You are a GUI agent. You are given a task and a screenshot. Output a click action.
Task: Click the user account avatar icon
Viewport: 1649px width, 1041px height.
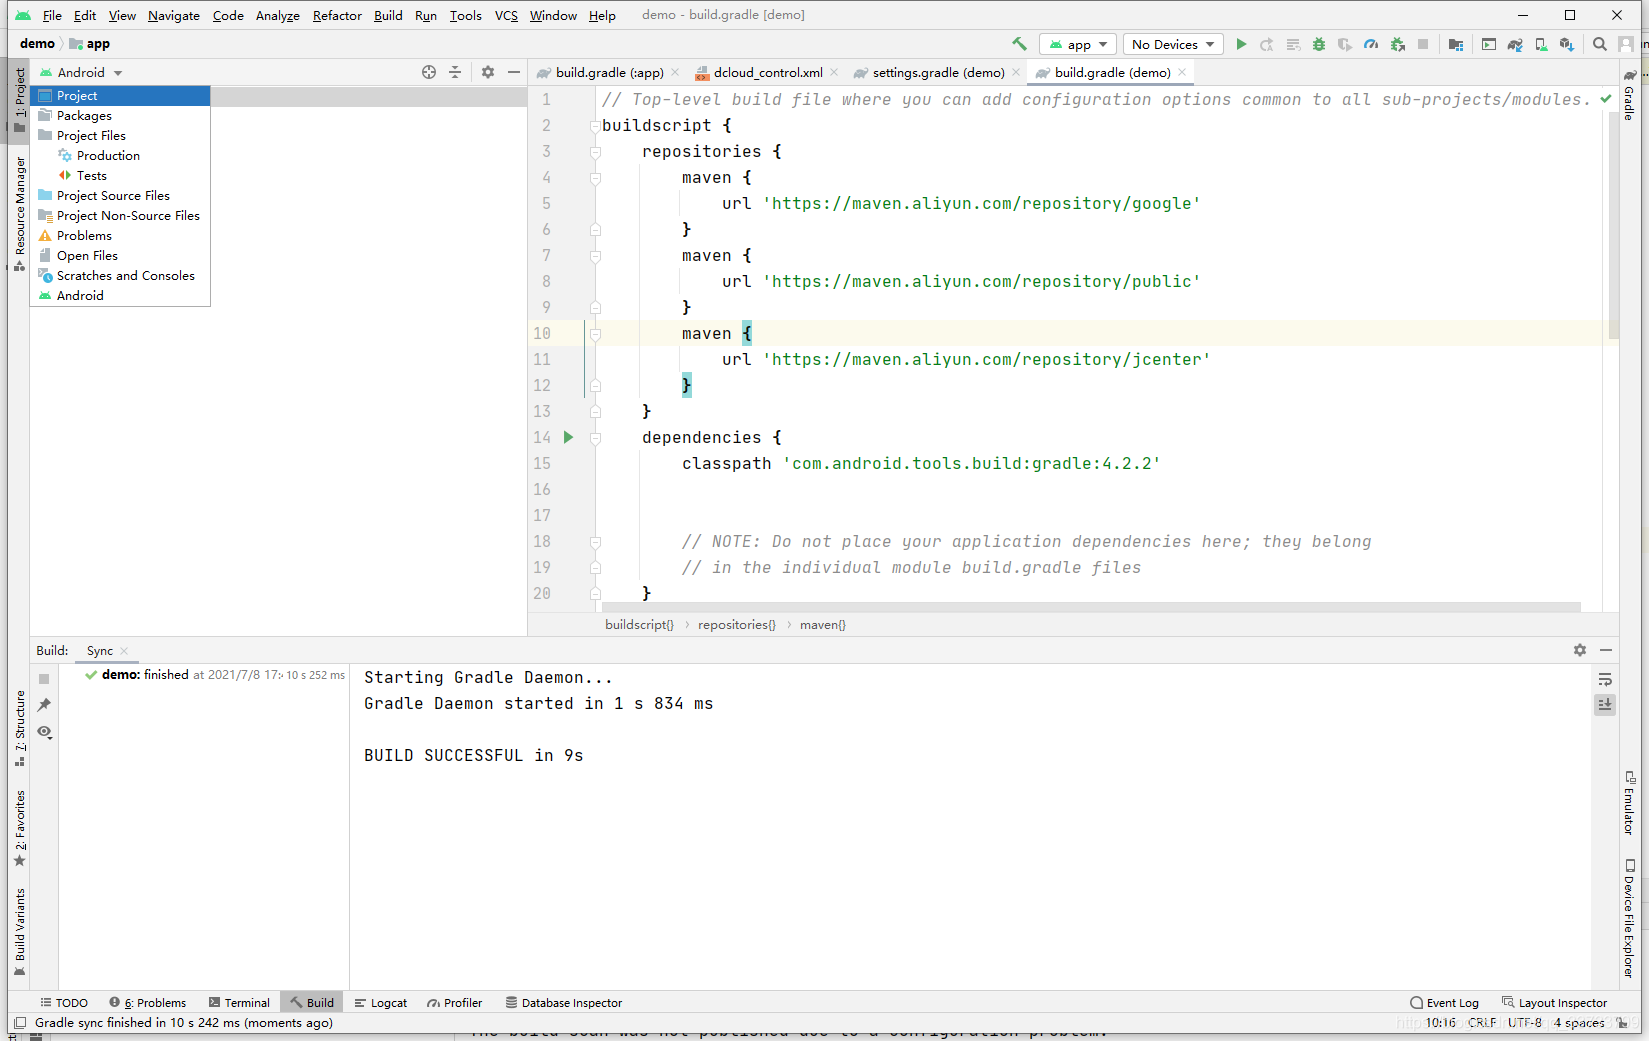click(x=1626, y=44)
